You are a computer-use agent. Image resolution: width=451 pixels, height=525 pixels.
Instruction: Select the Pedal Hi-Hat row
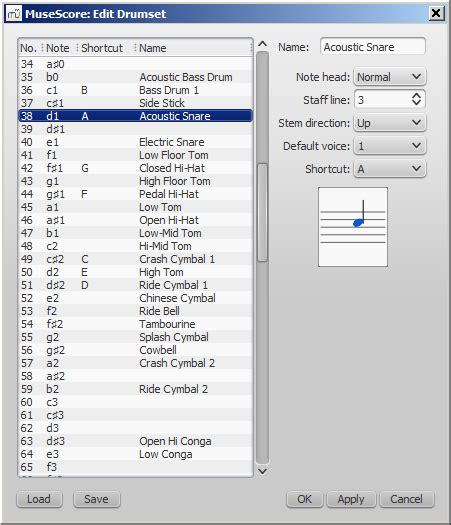[x=136, y=194]
